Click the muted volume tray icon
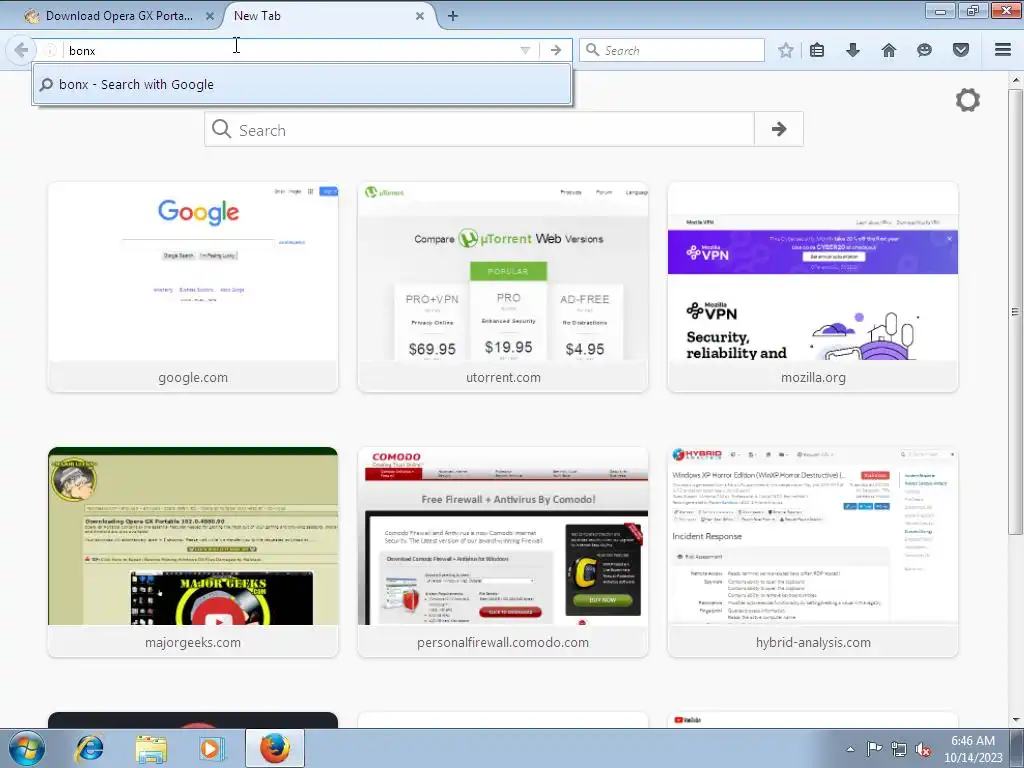Viewport: 1024px width, 768px height. tap(923, 749)
